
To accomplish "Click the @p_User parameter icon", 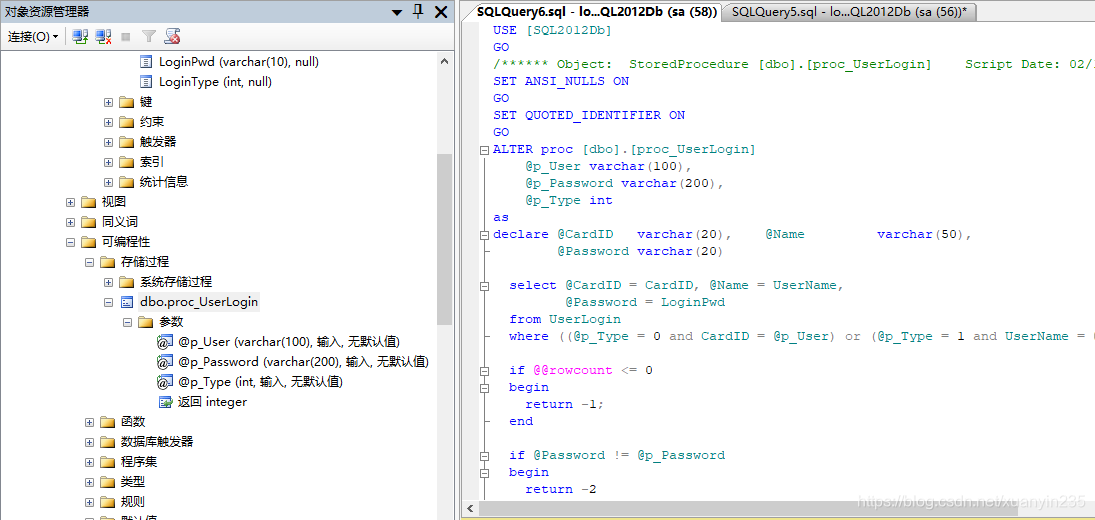I will [165, 342].
